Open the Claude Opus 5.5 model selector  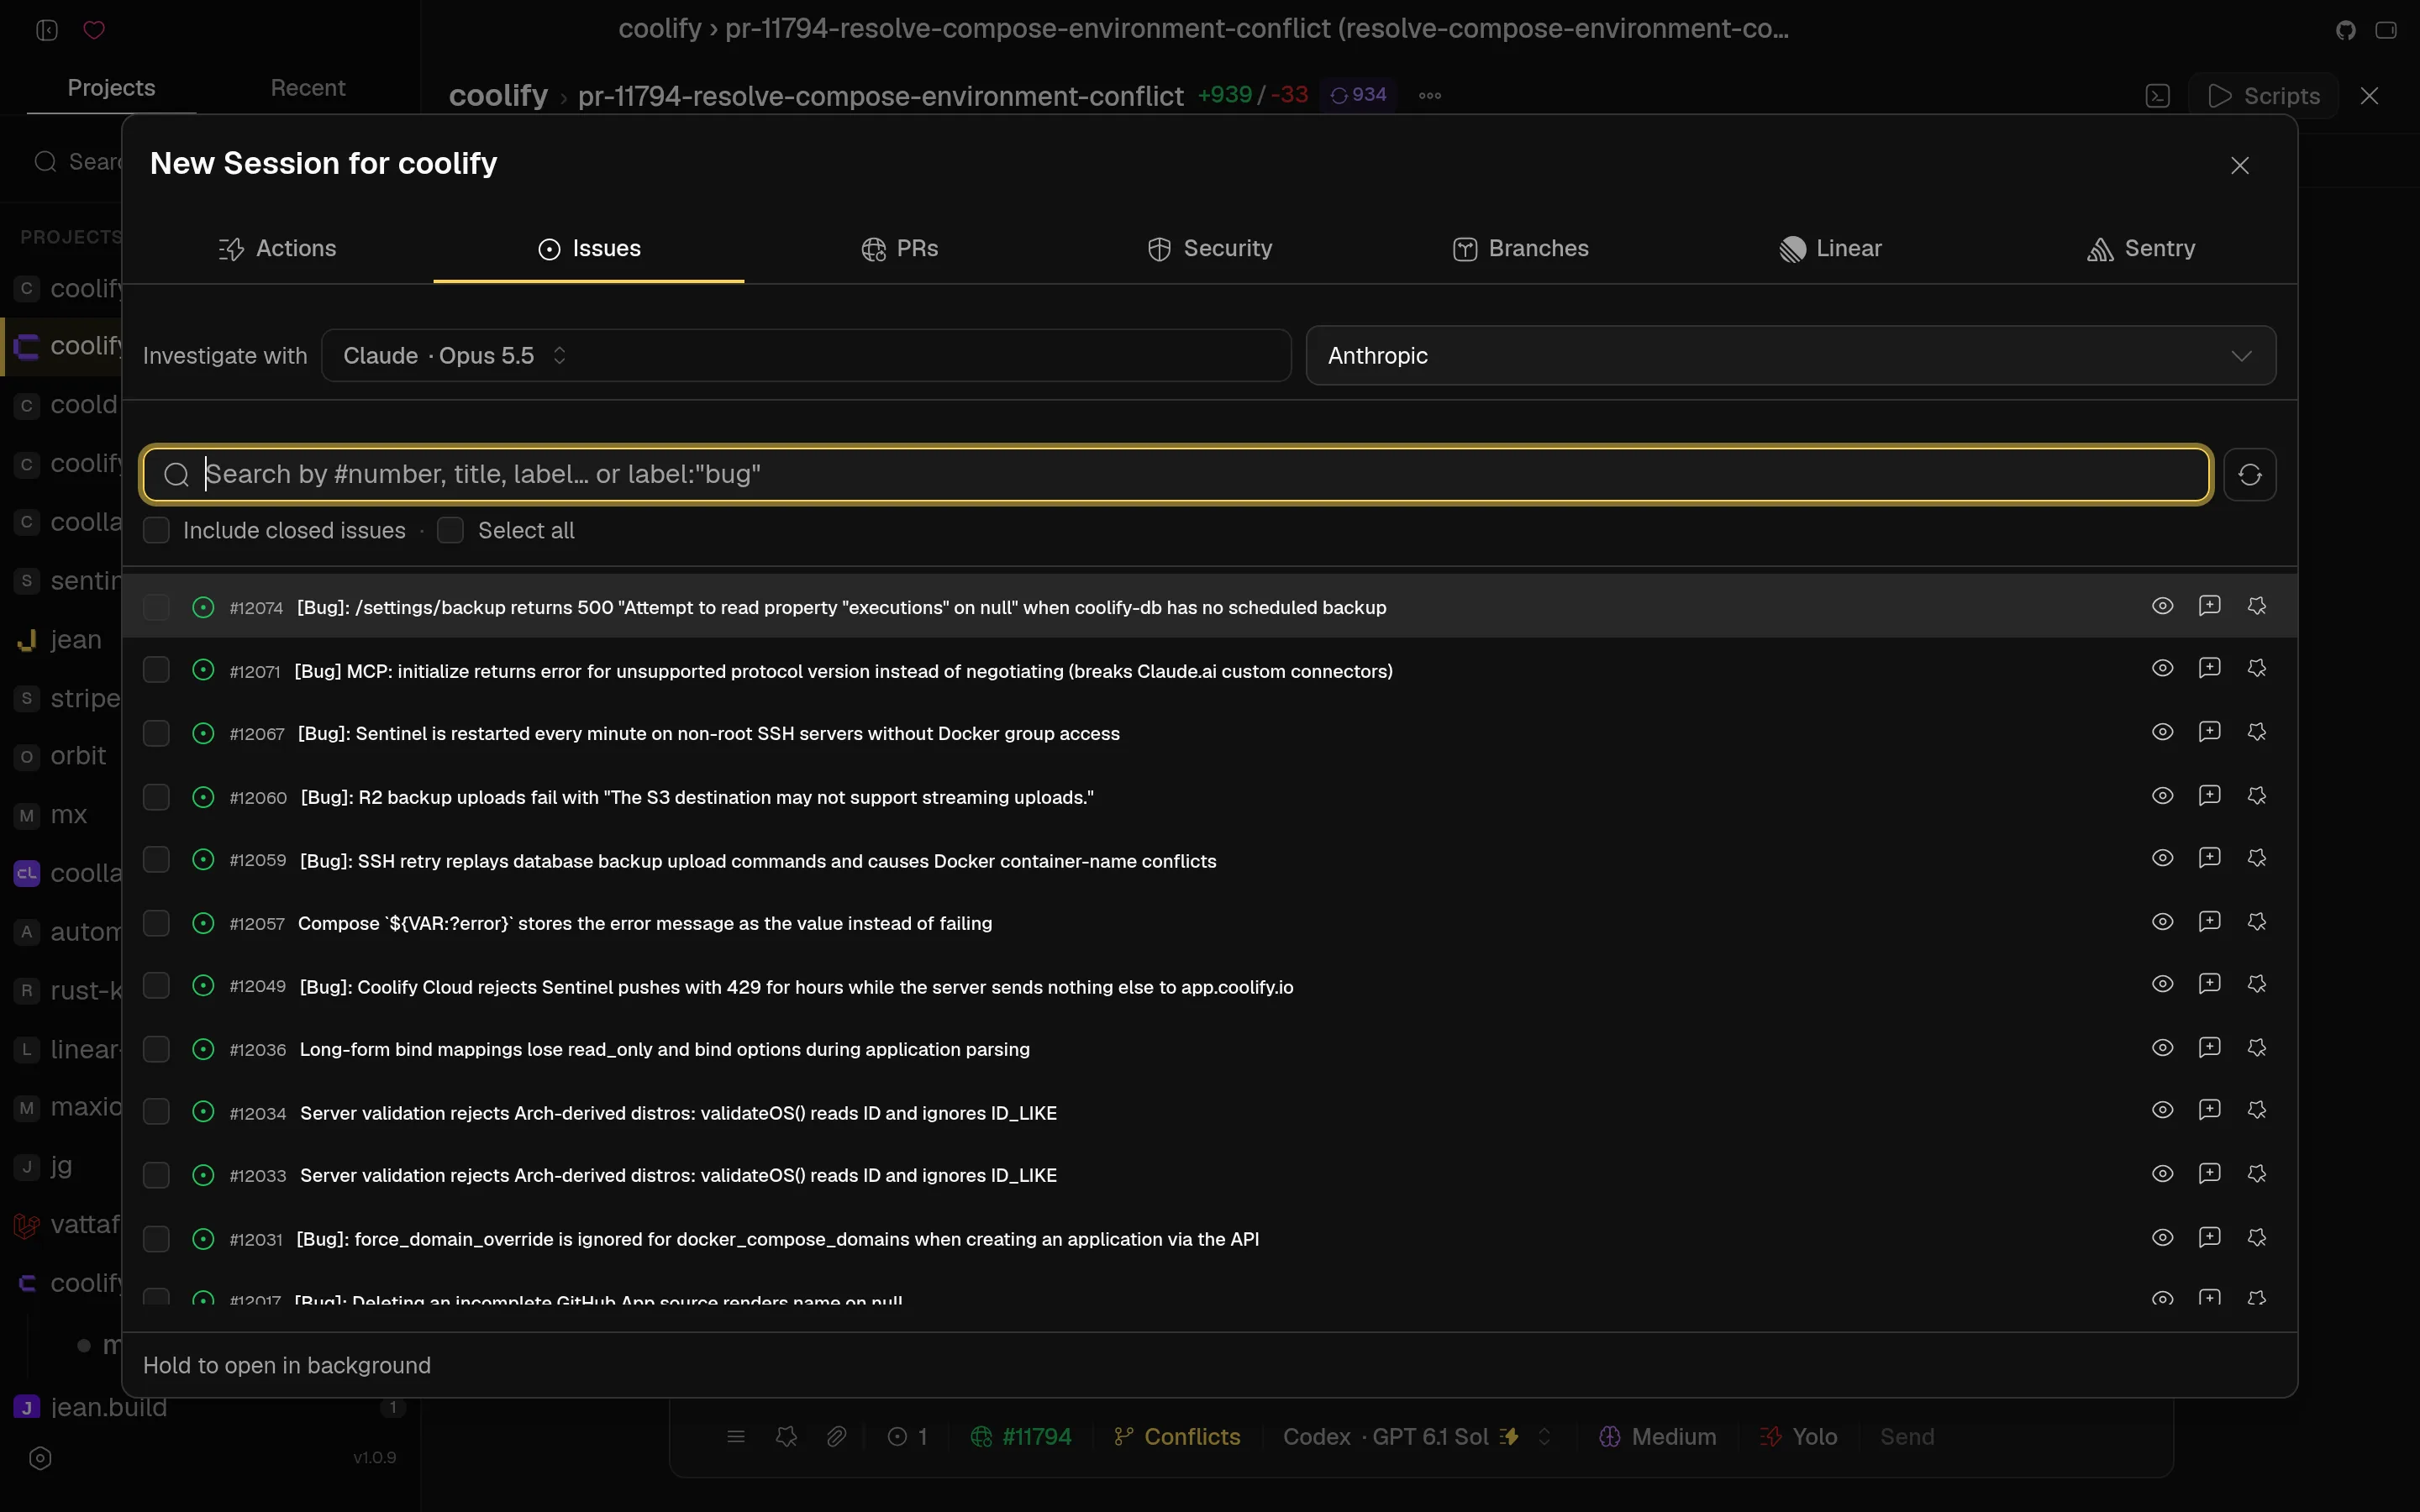[806, 356]
